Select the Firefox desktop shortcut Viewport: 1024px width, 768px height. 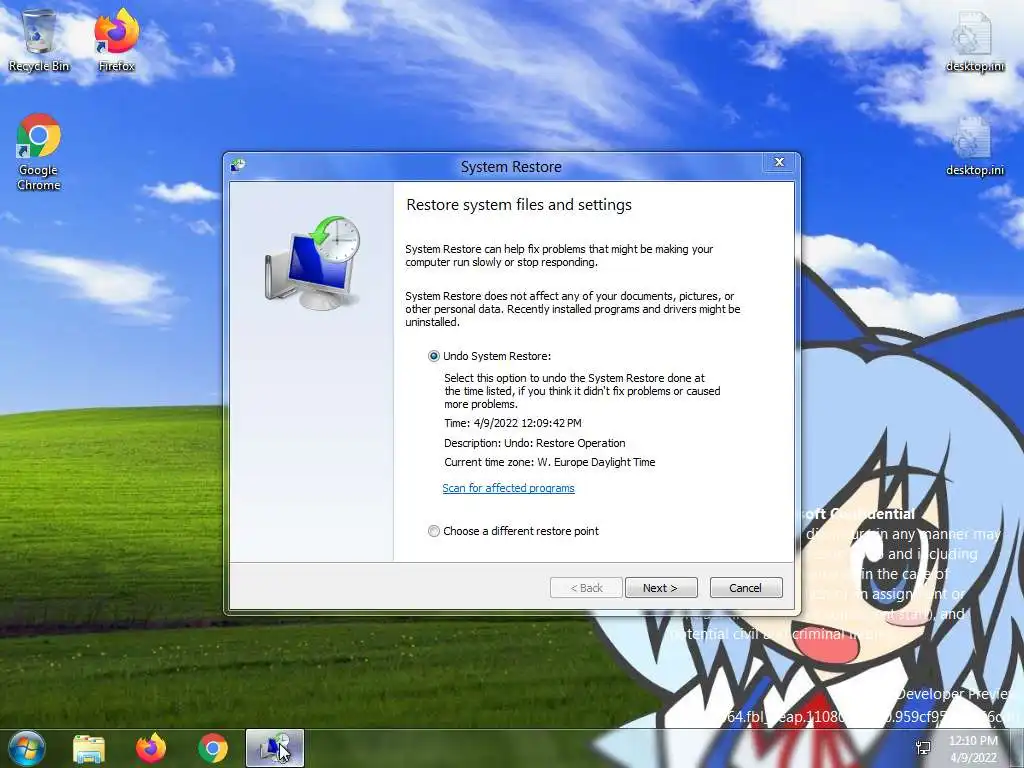[116, 41]
